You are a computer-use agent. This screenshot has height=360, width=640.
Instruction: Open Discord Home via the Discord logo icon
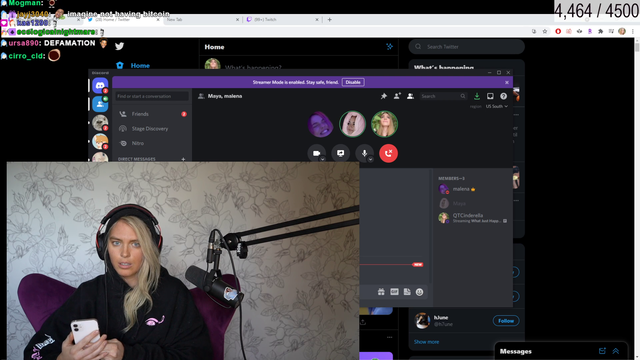(100, 86)
